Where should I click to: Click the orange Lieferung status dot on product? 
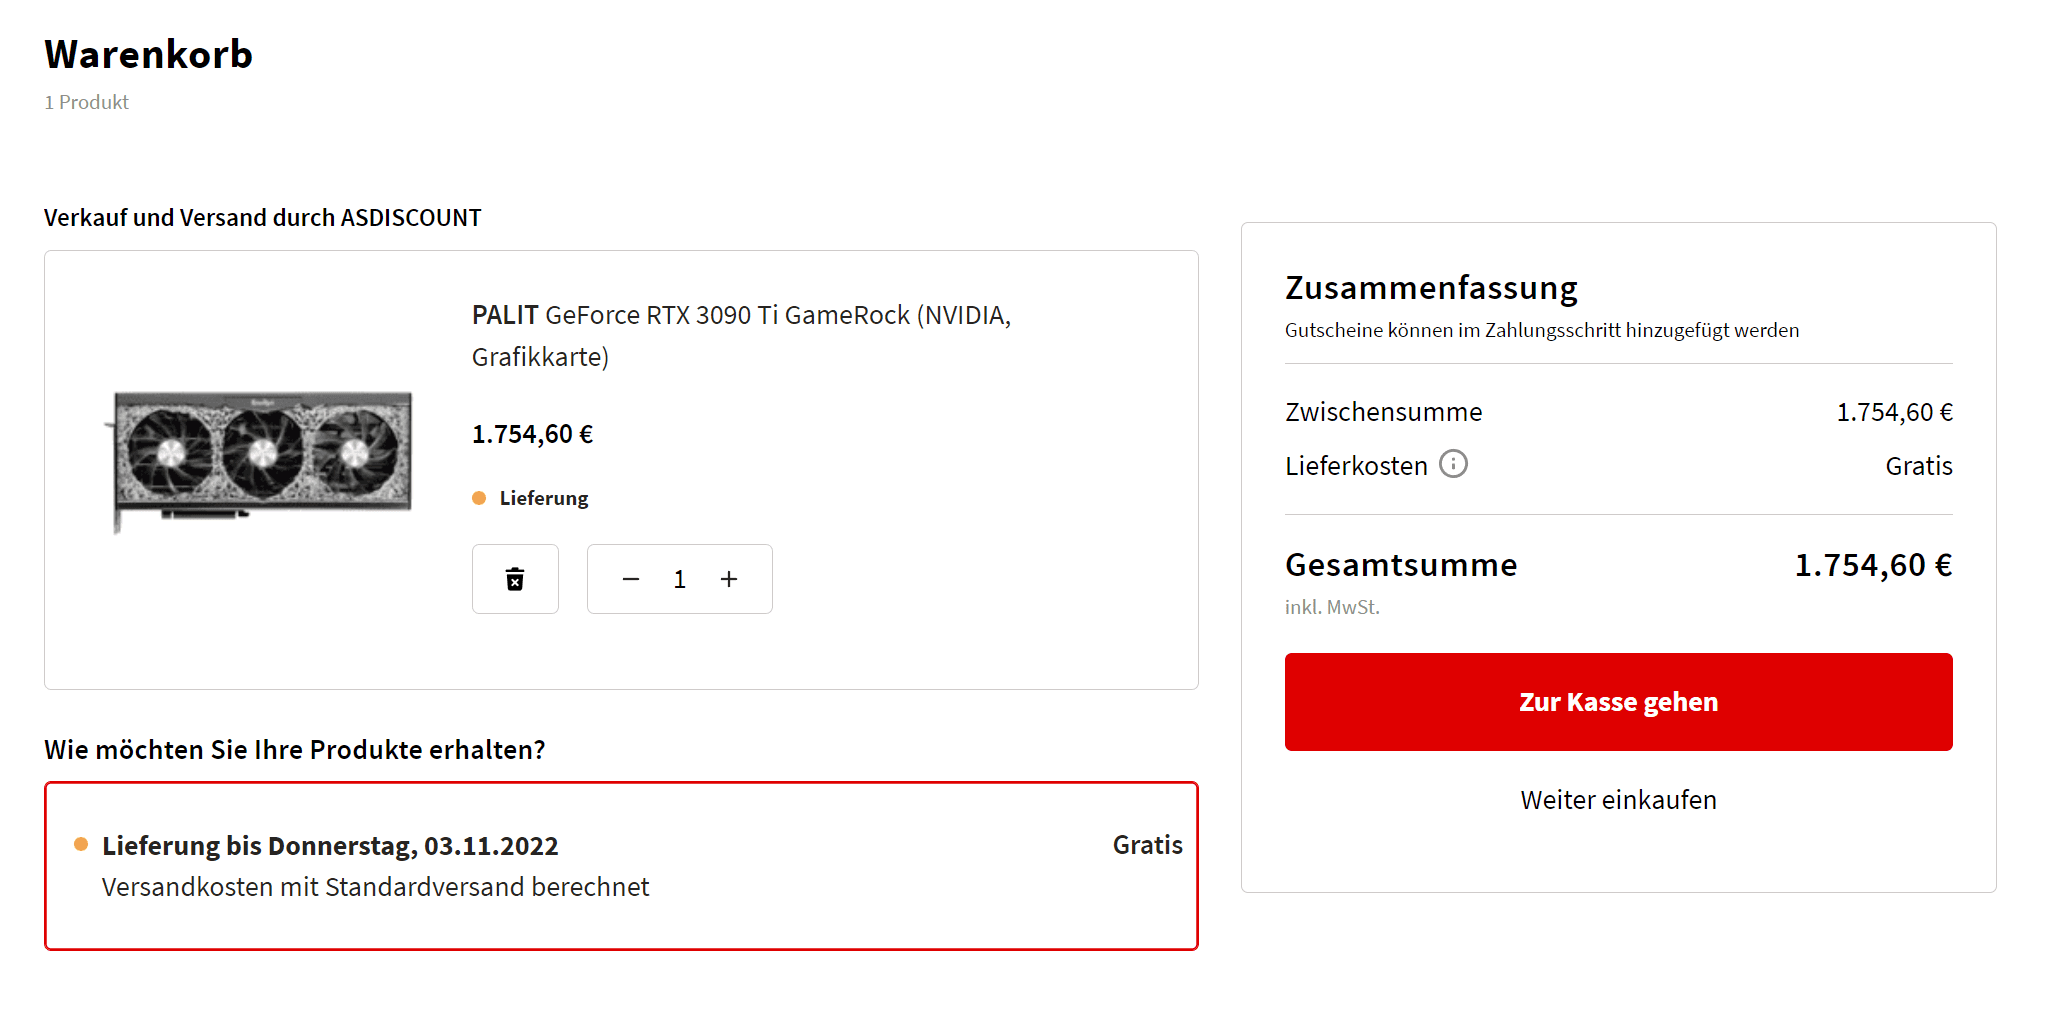pos(479,498)
